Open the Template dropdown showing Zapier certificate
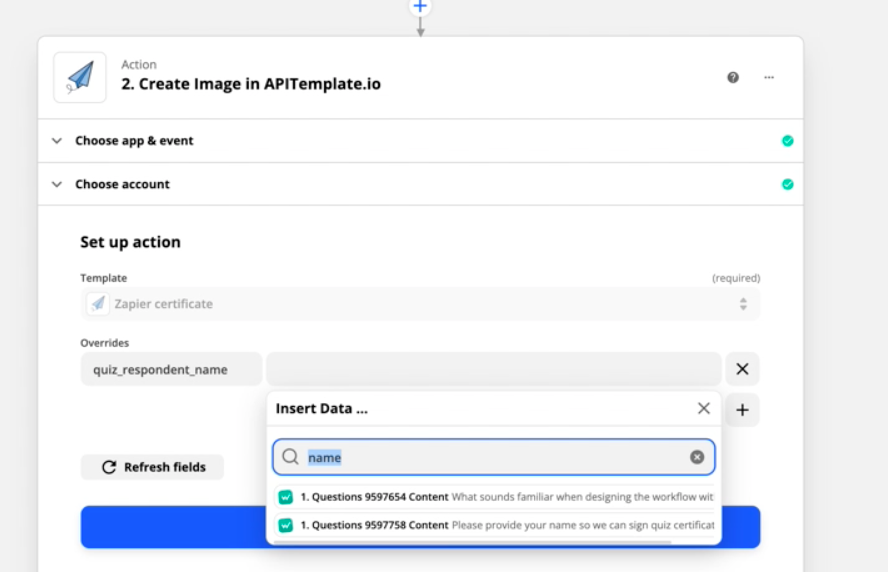 point(420,304)
